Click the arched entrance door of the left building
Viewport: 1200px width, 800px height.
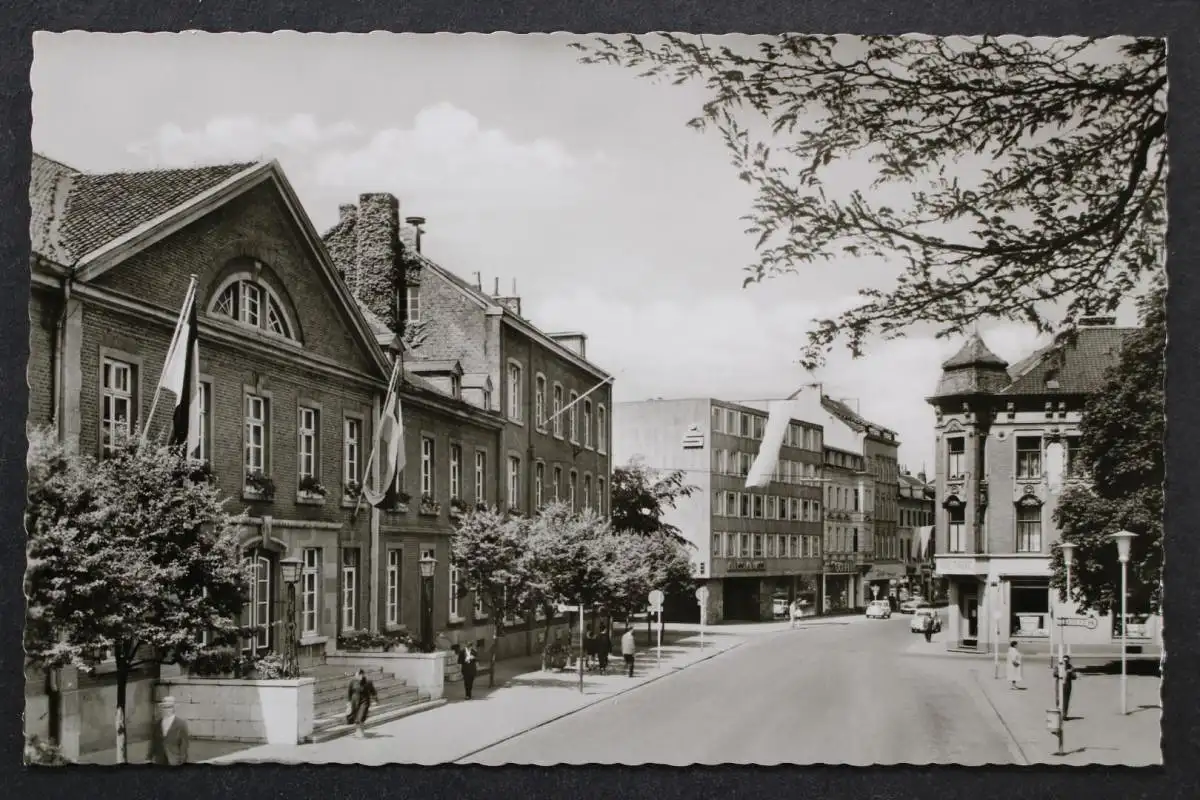pos(257,600)
